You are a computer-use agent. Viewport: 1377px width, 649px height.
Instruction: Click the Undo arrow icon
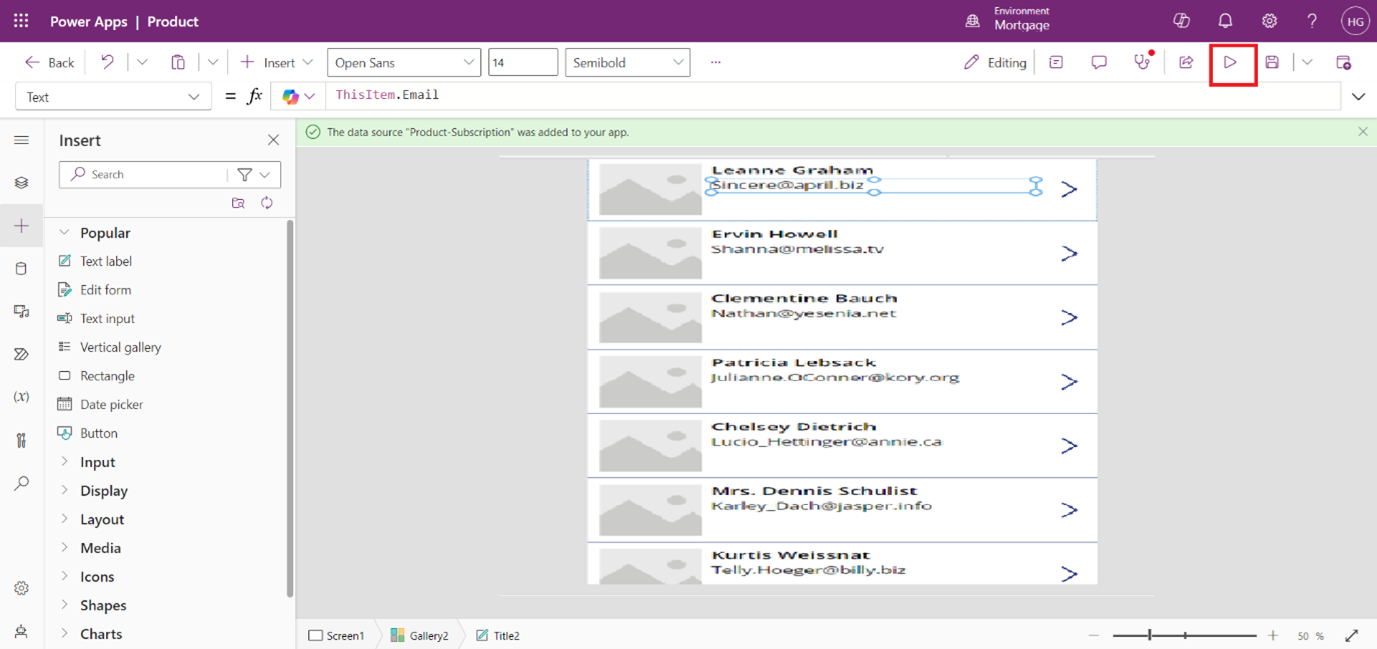click(x=107, y=62)
